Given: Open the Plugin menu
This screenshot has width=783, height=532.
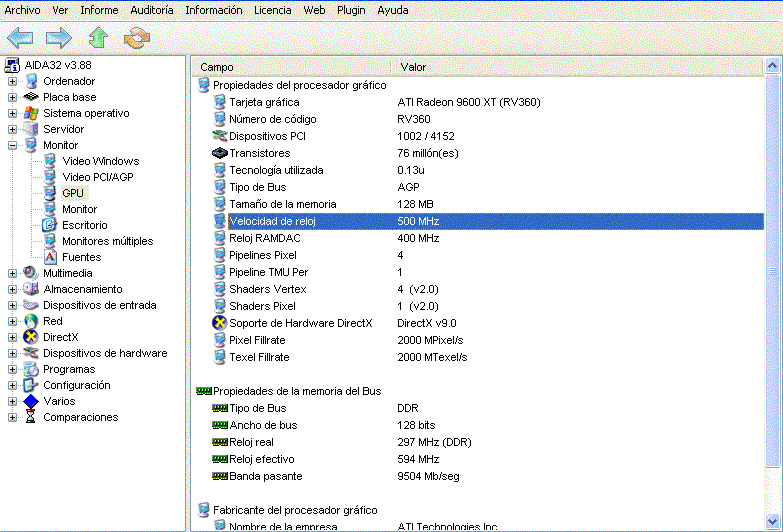Looking at the screenshot, I should pyautogui.click(x=351, y=10).
